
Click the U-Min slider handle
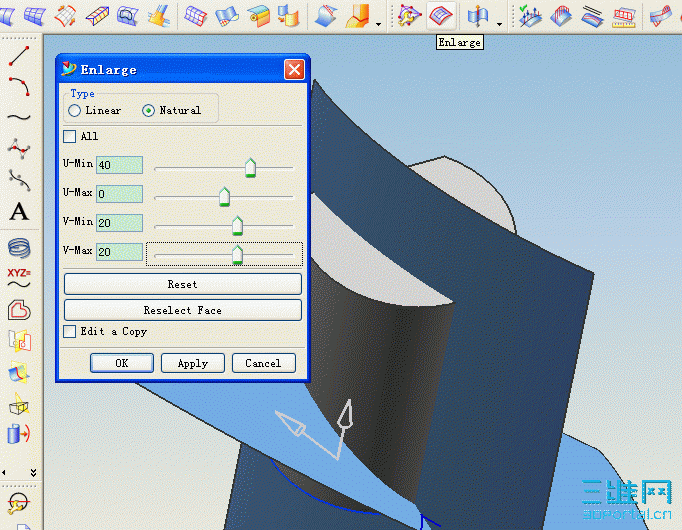[251, 168]
